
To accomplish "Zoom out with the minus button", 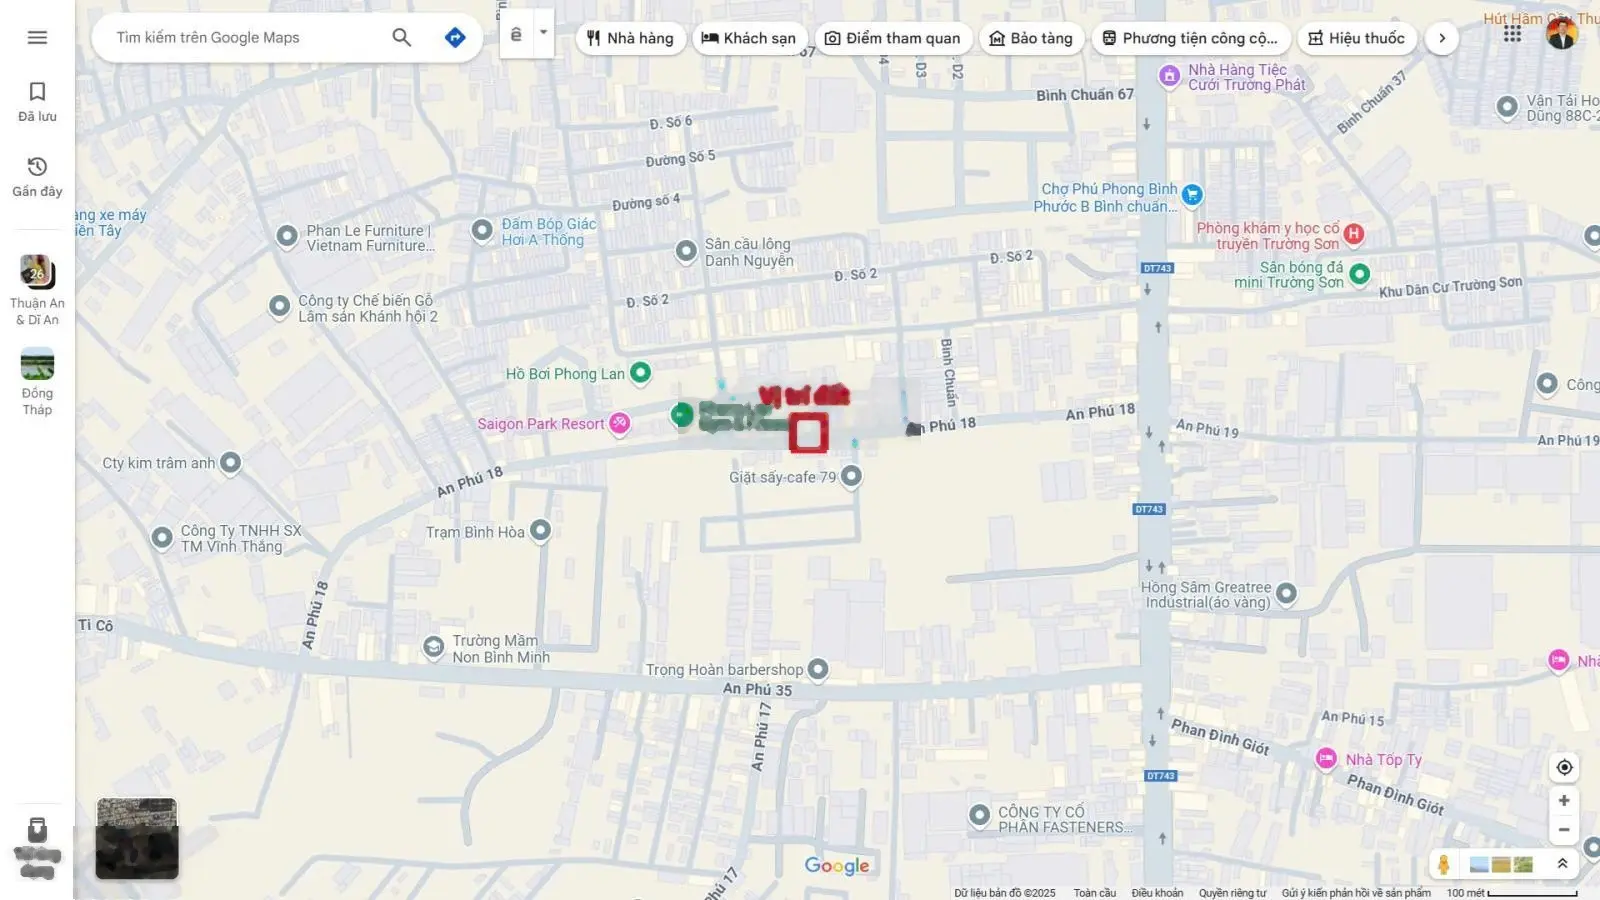I will pos(1564,830).
